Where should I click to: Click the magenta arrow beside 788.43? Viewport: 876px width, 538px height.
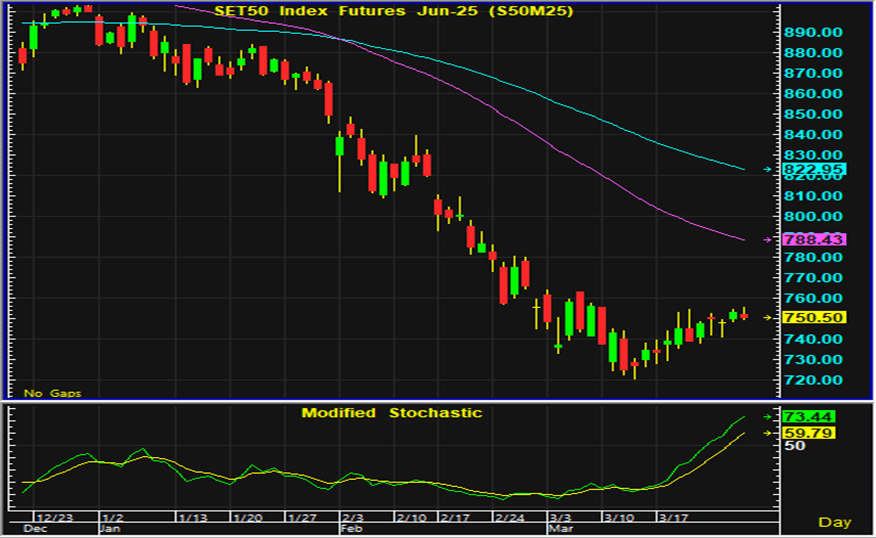click(768, 240)
